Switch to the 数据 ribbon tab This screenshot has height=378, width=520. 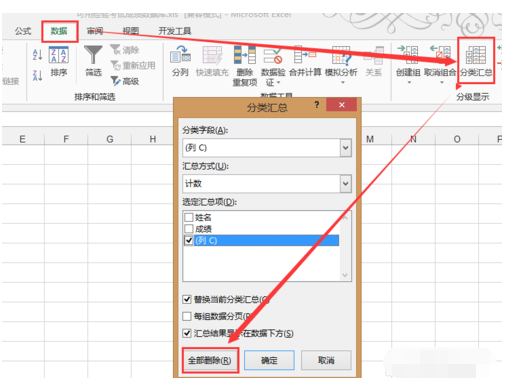(59, 31)
